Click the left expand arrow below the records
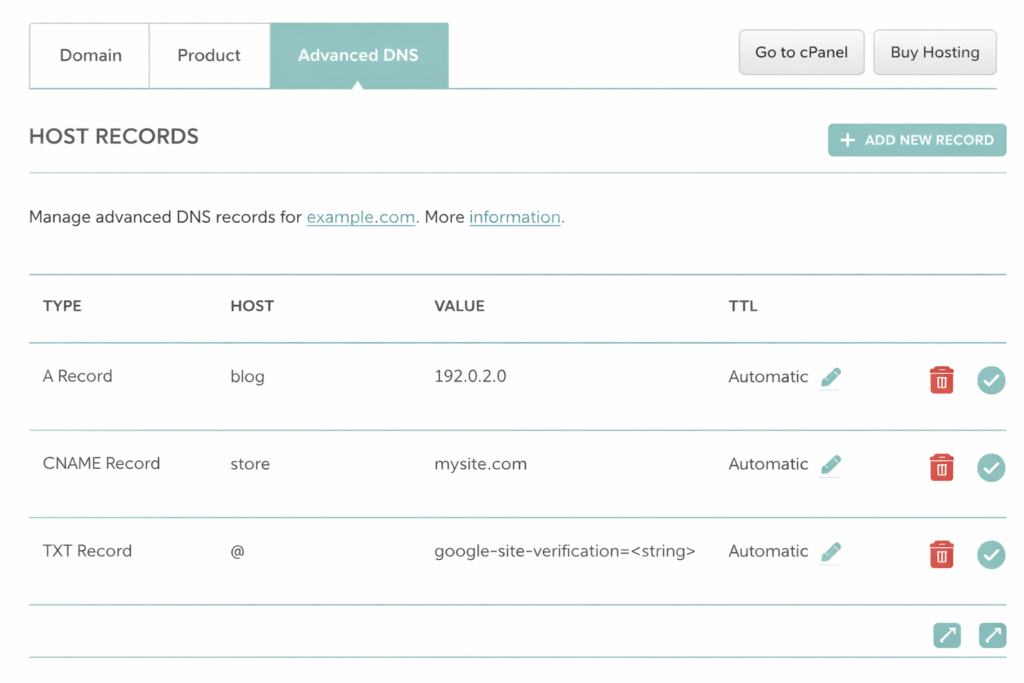This screenshot has height=683, width=1024. 946,635
